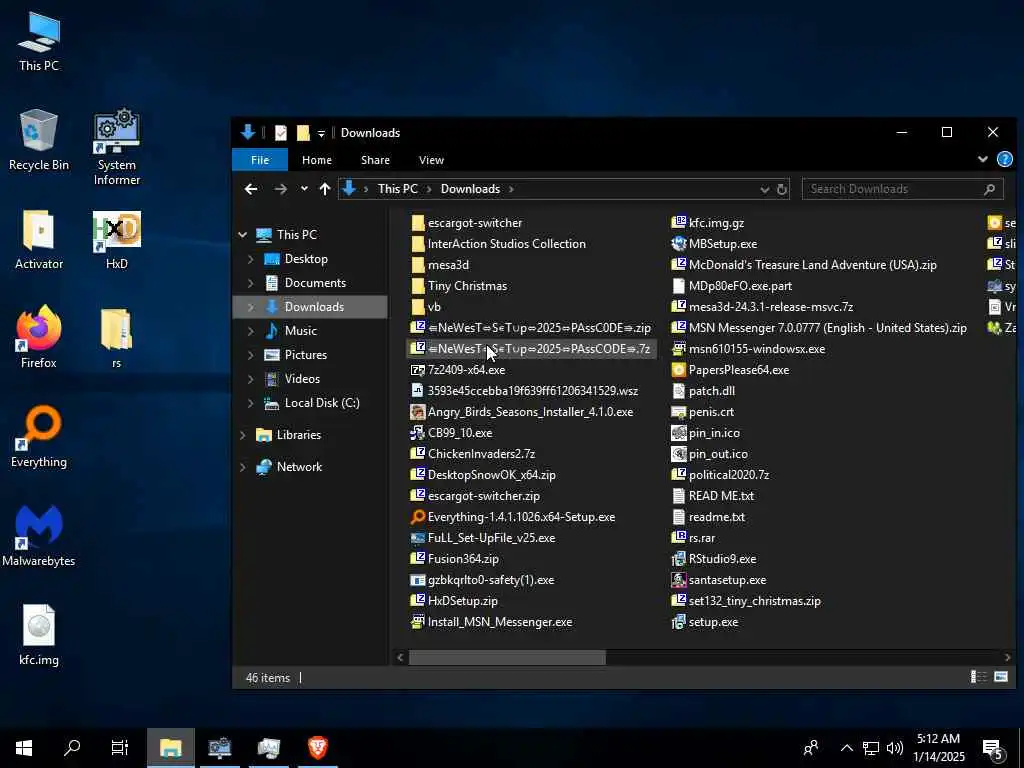Click the taskbar clock showing 5:12 AM

[938, 748]
